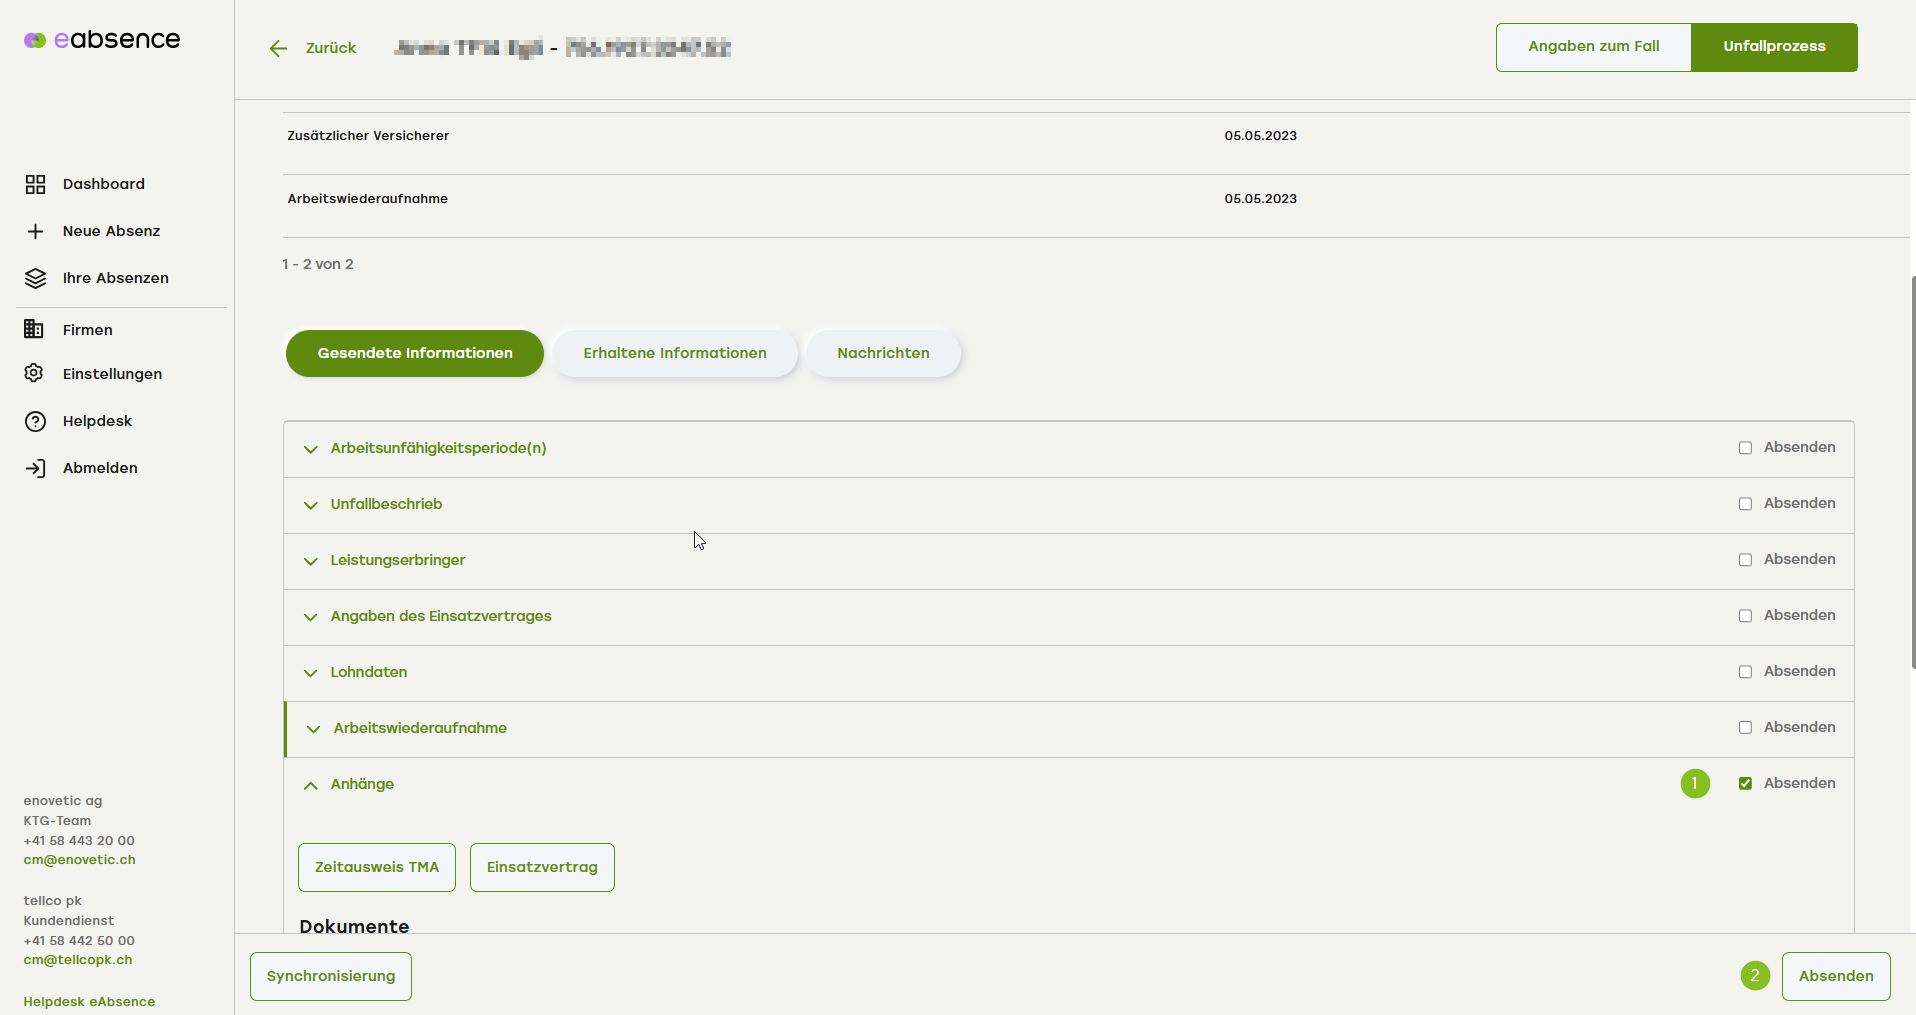The height and width of the screenshot is (1015, 1916).
Task: Enable Absenden checkbox for Unfallbeschrieb
Action: tap(1745, 504)
